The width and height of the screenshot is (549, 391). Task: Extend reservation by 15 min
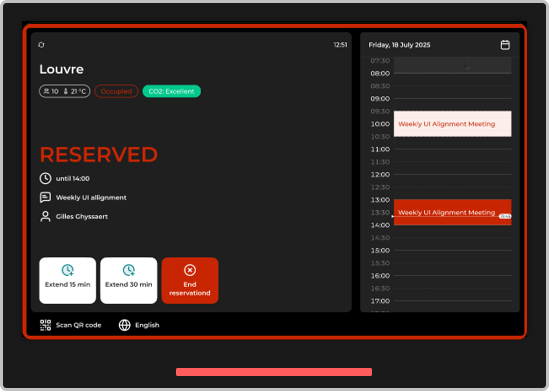click(68, 280)
